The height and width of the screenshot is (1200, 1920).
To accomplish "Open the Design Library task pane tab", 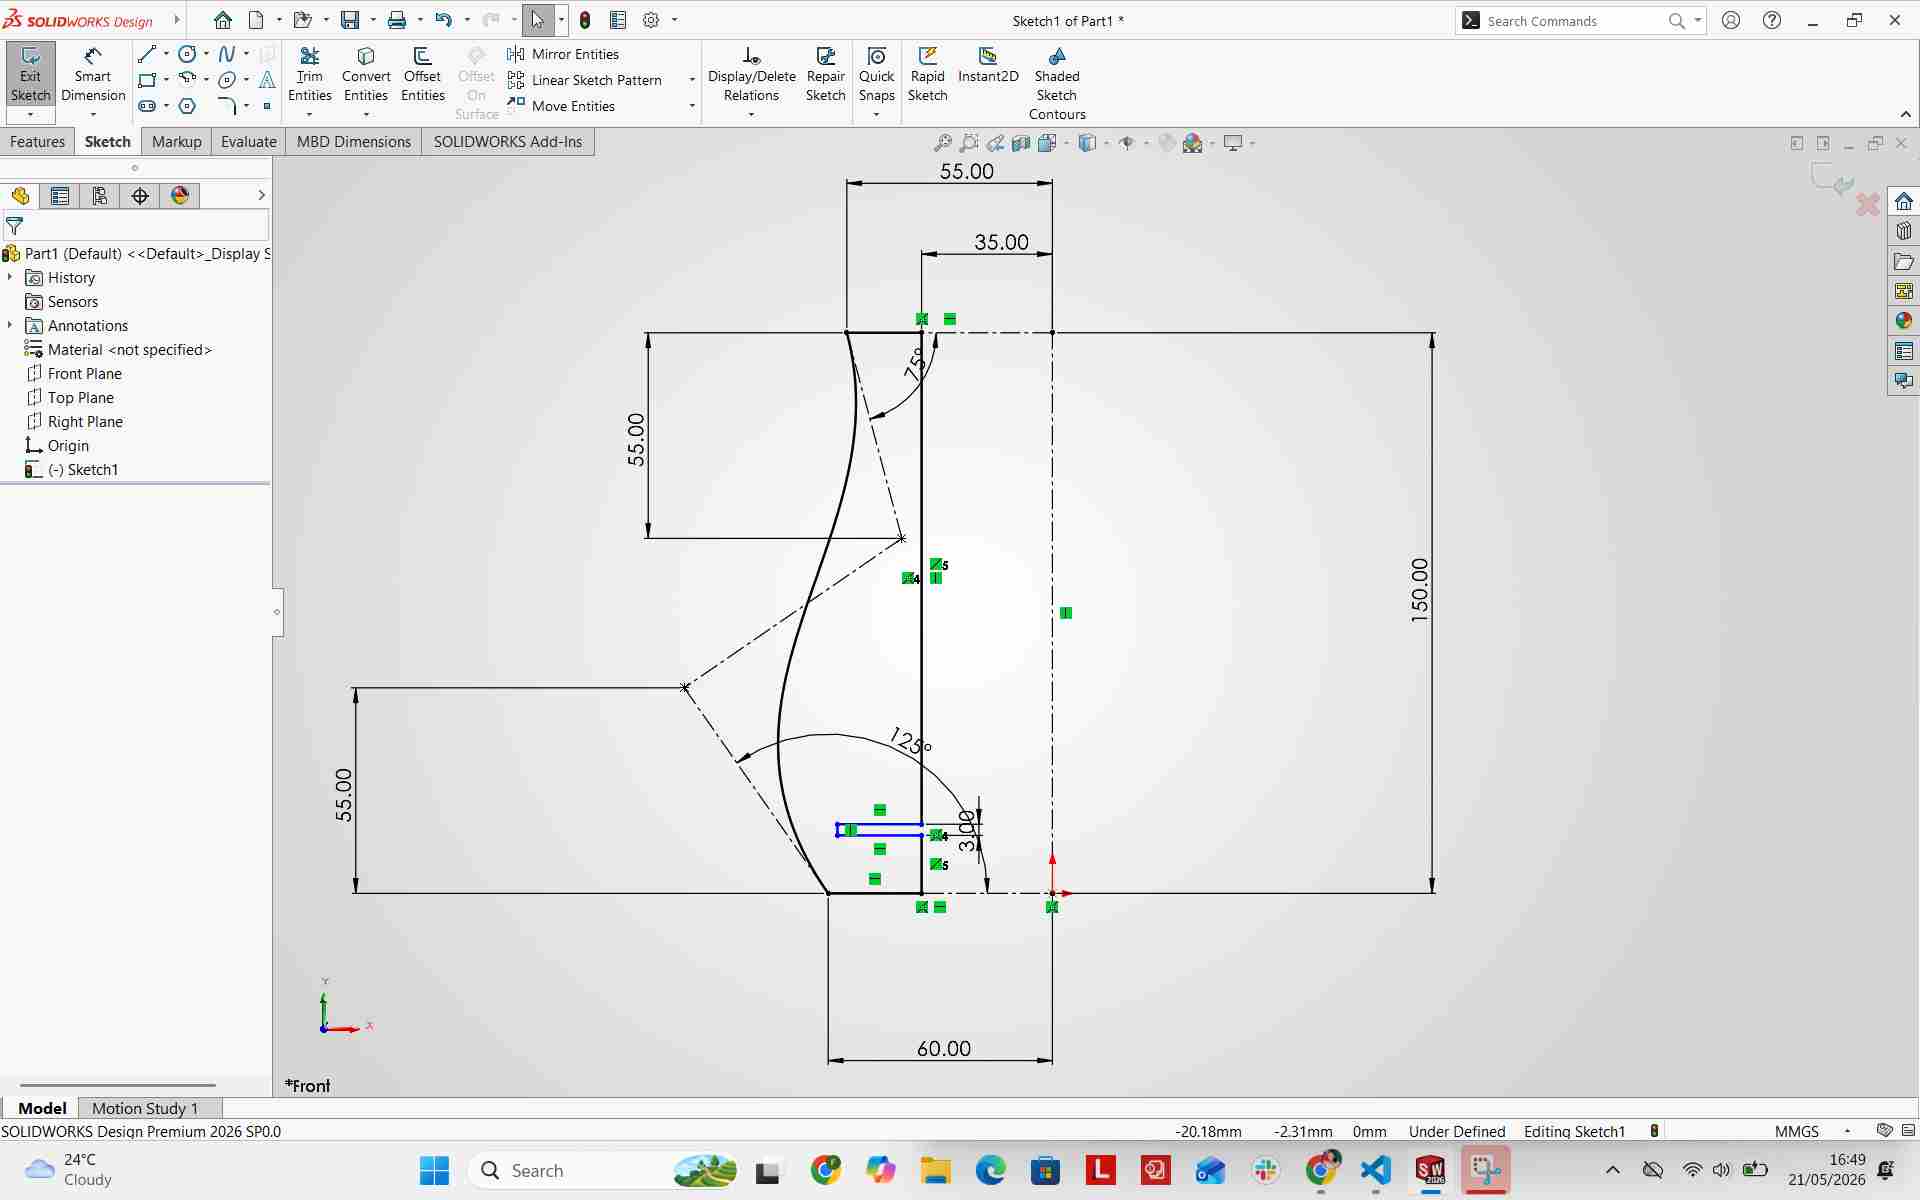I will click(1903, 231).
